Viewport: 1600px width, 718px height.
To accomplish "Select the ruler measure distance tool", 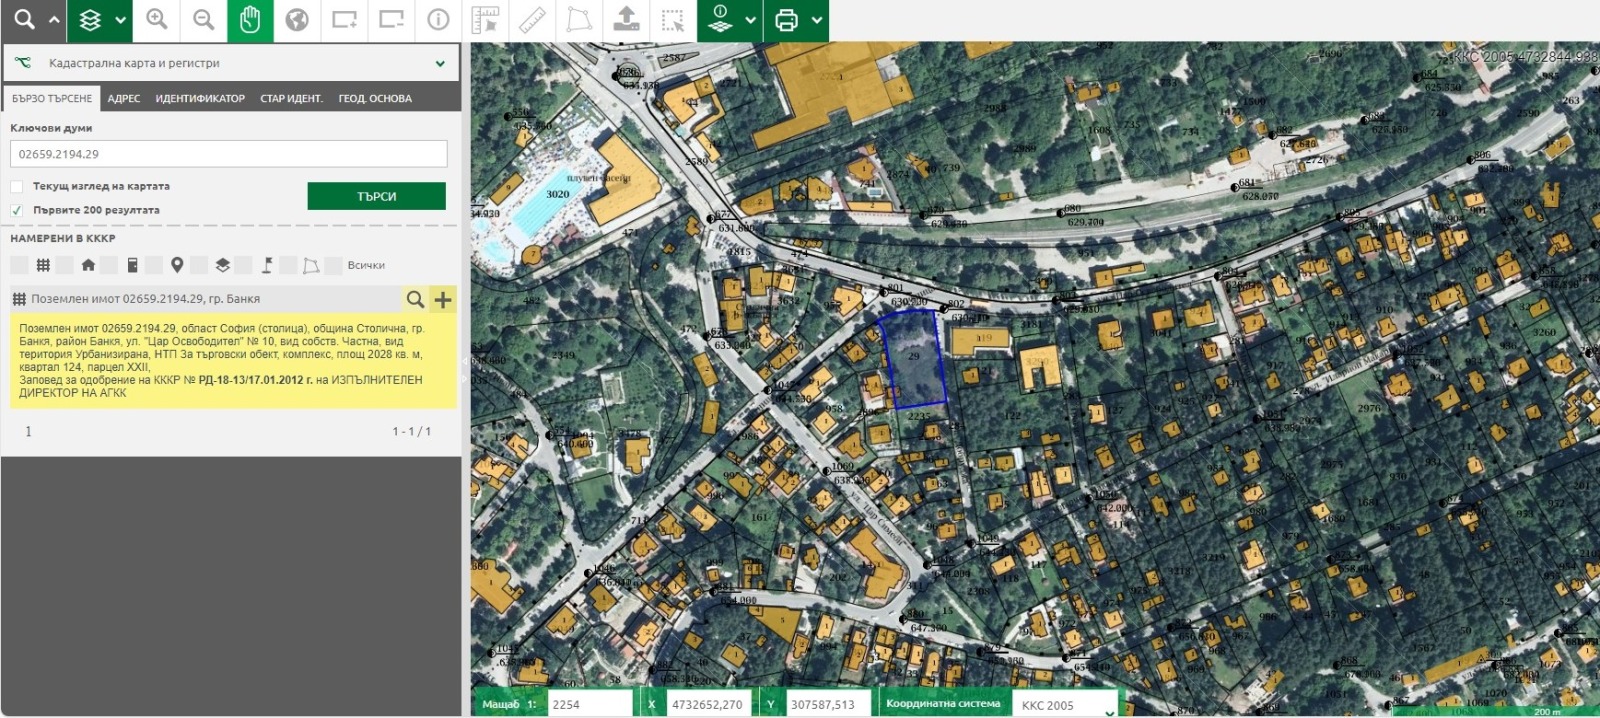I will click(x=532, y=20).
